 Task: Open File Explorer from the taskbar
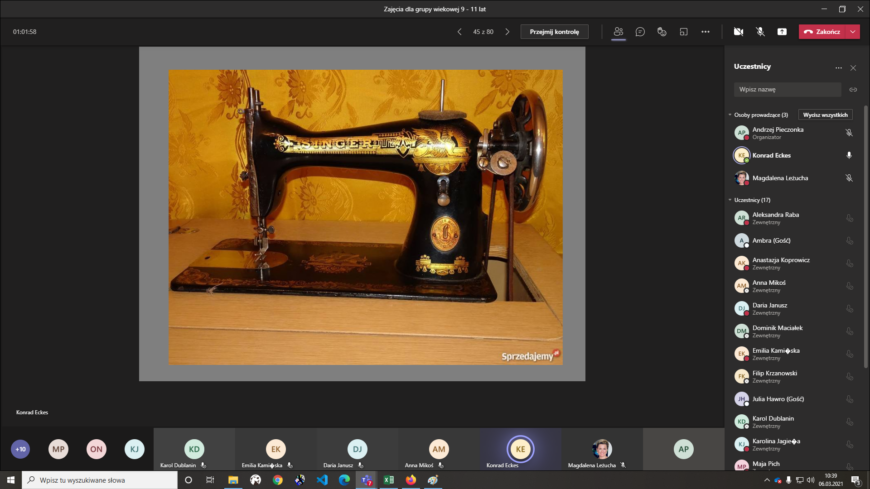pos(233,480)
